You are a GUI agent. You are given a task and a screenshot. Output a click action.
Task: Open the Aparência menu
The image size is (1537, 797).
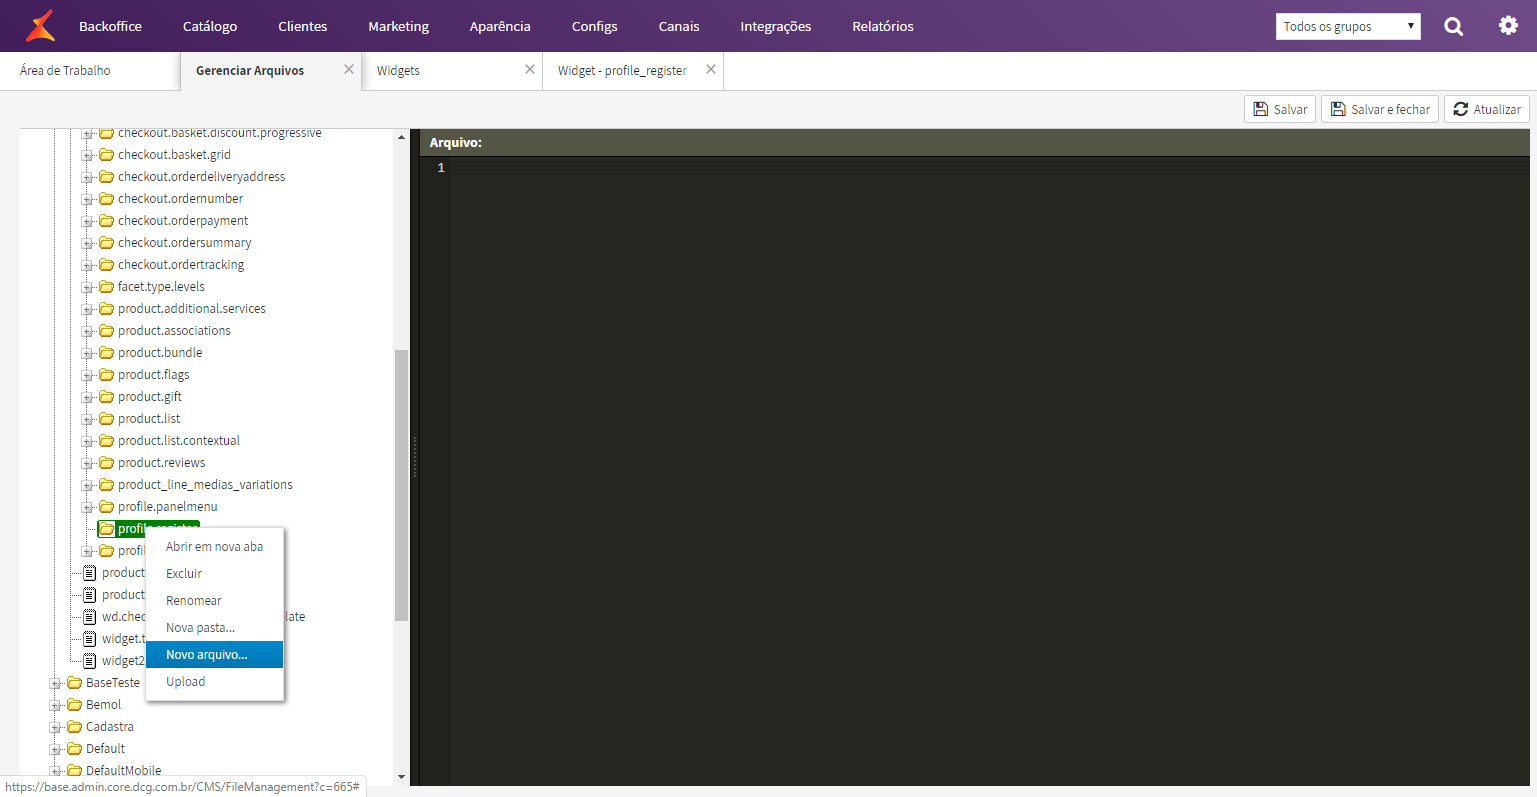(500, 26)
